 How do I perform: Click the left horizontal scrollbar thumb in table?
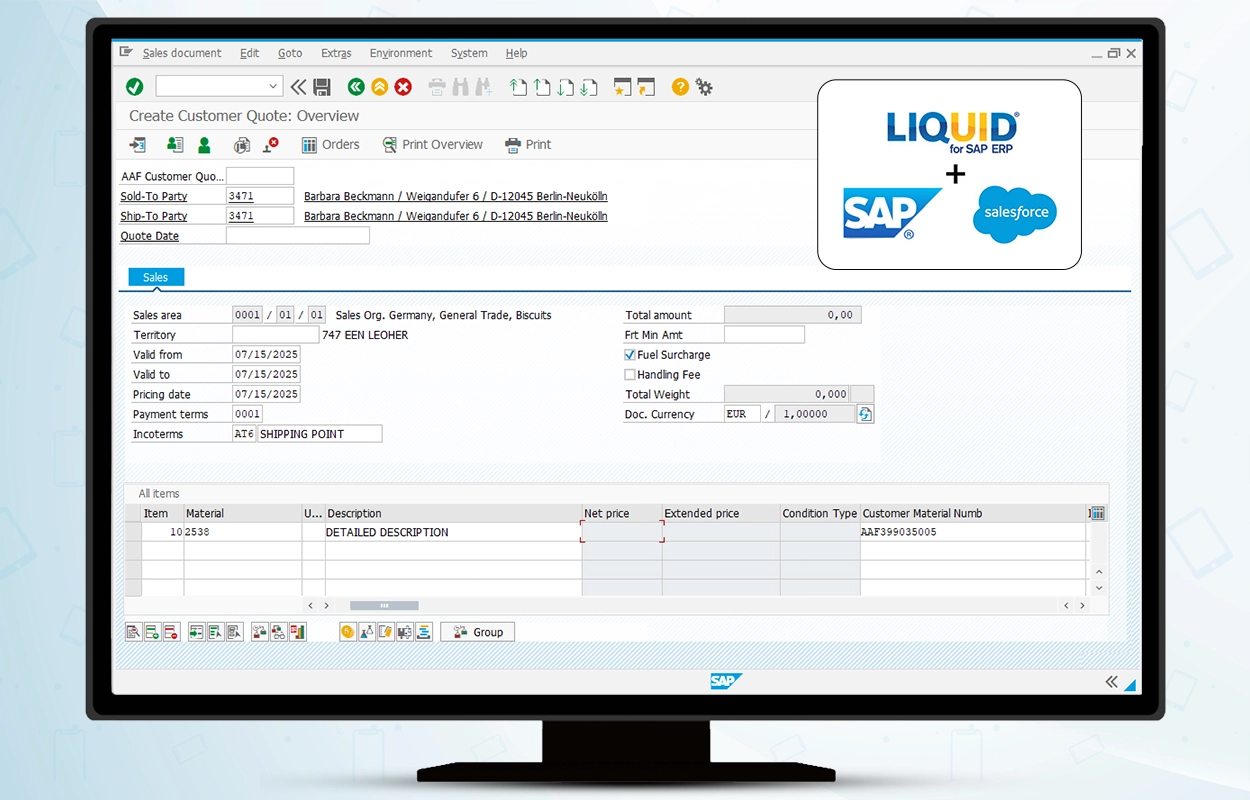pos(384,606)
